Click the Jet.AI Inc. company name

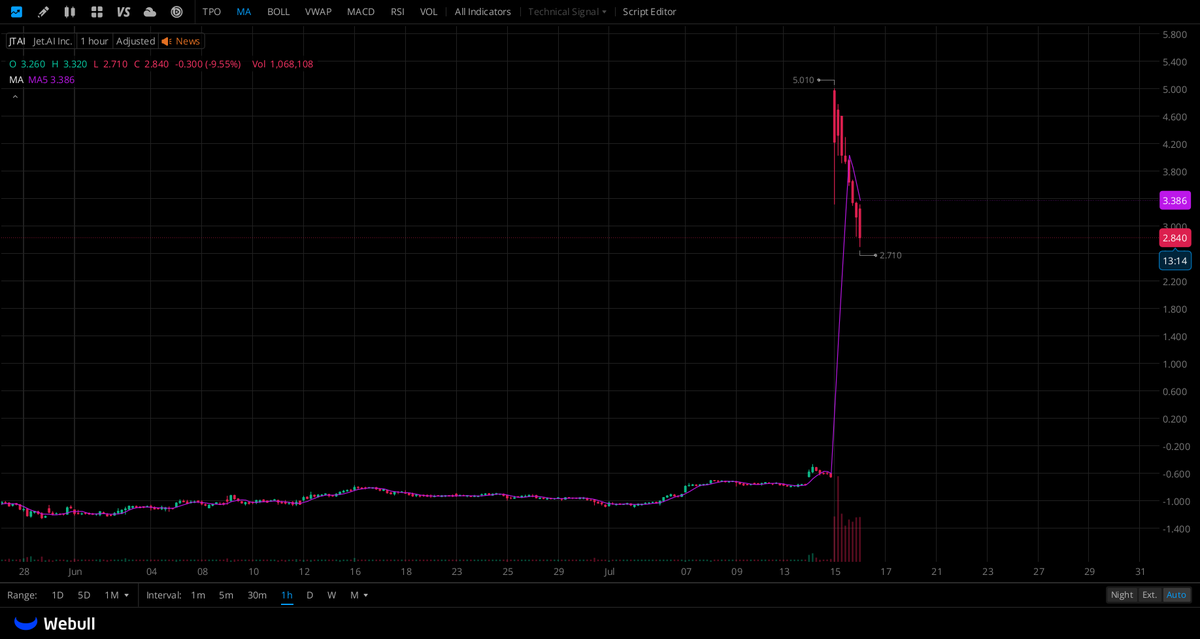(x=52, y=41)
